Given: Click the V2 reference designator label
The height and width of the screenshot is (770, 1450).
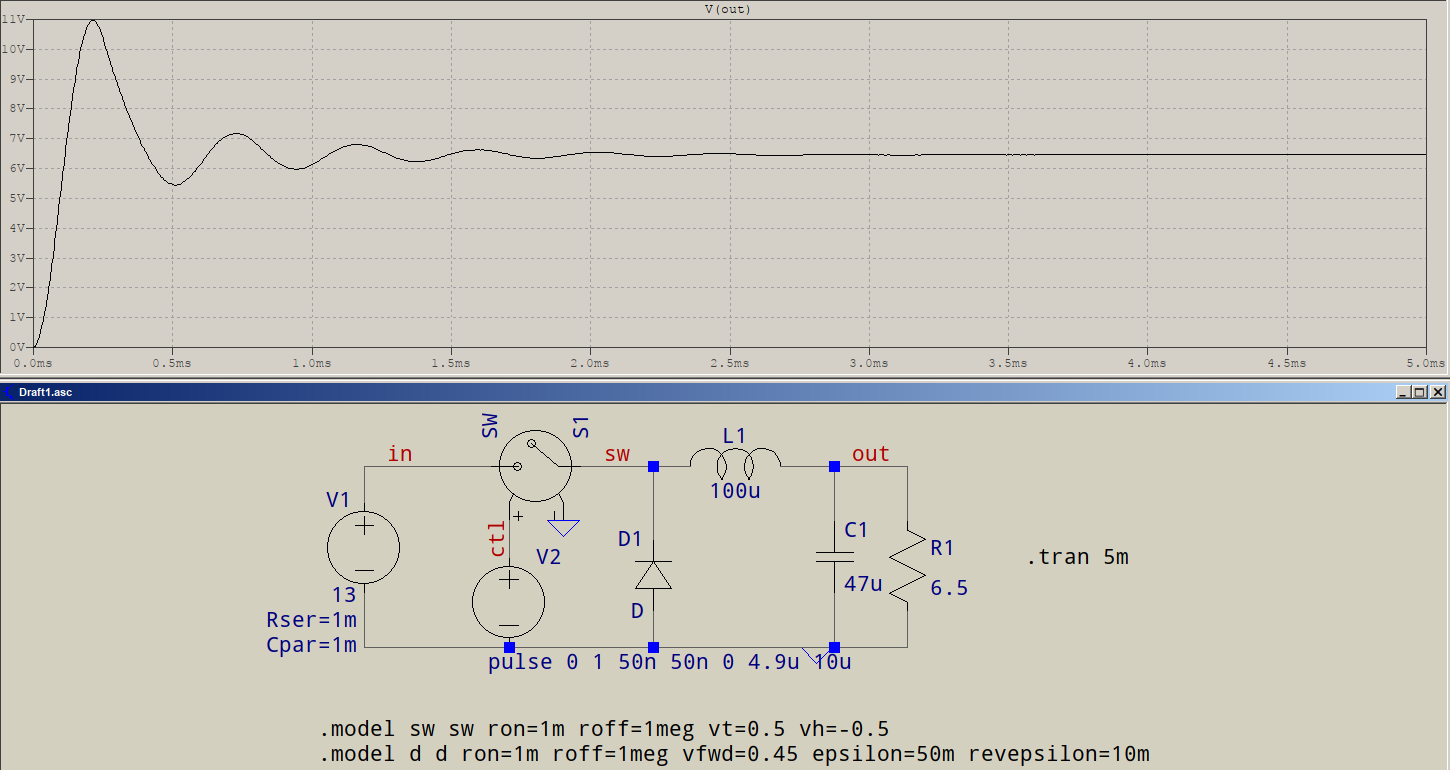Looking at the screenshot, I should (x=548, y=557).
